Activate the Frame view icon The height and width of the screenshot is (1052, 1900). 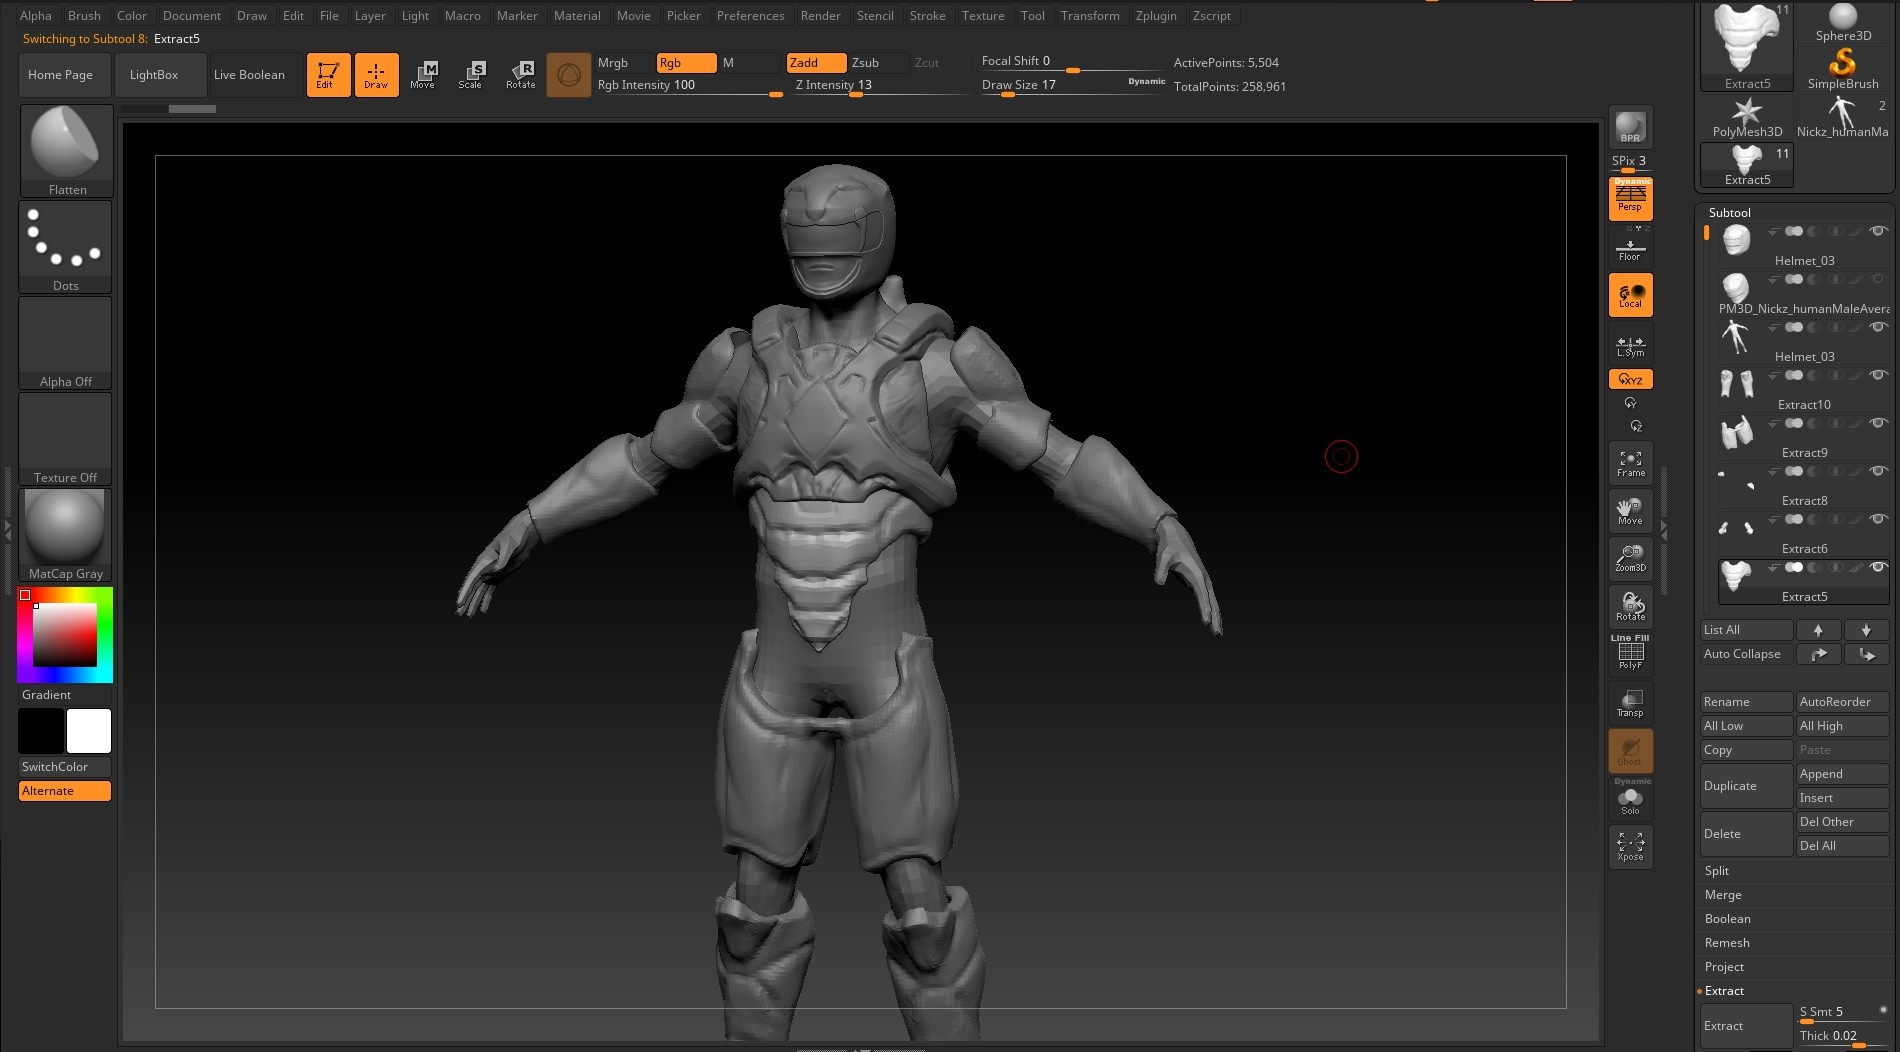click(1630, 462)
